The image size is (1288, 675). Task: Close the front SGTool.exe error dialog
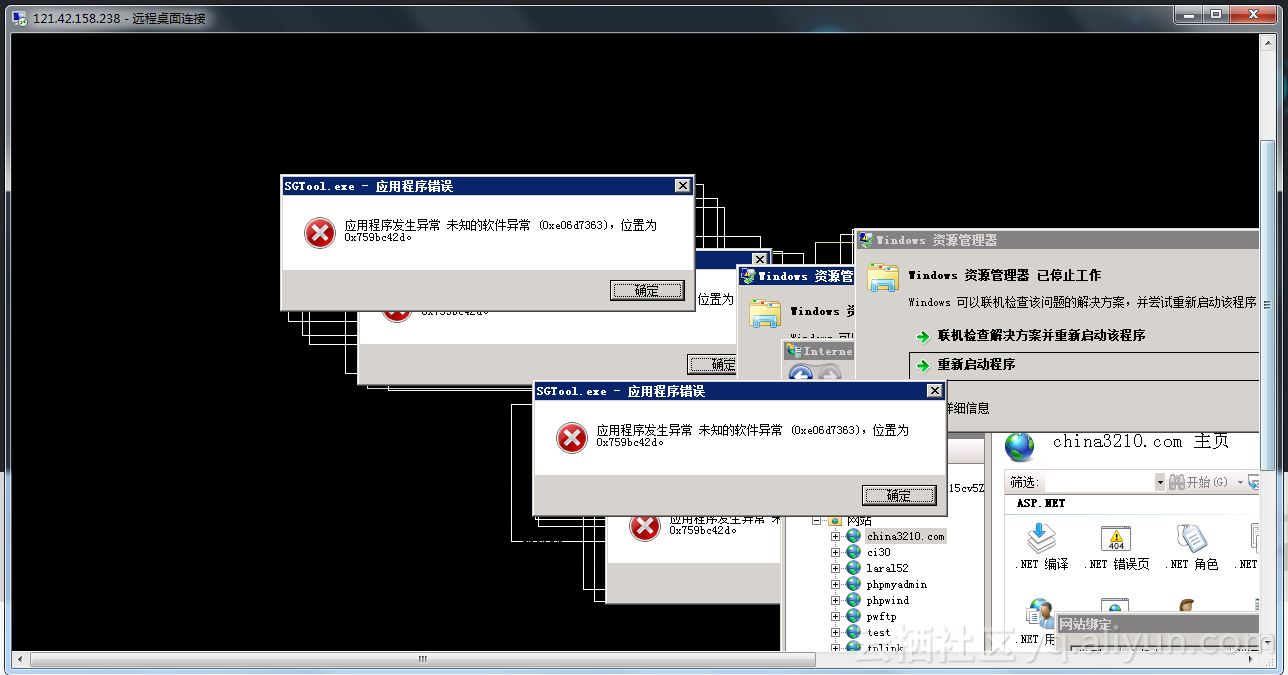coord(934,391)
